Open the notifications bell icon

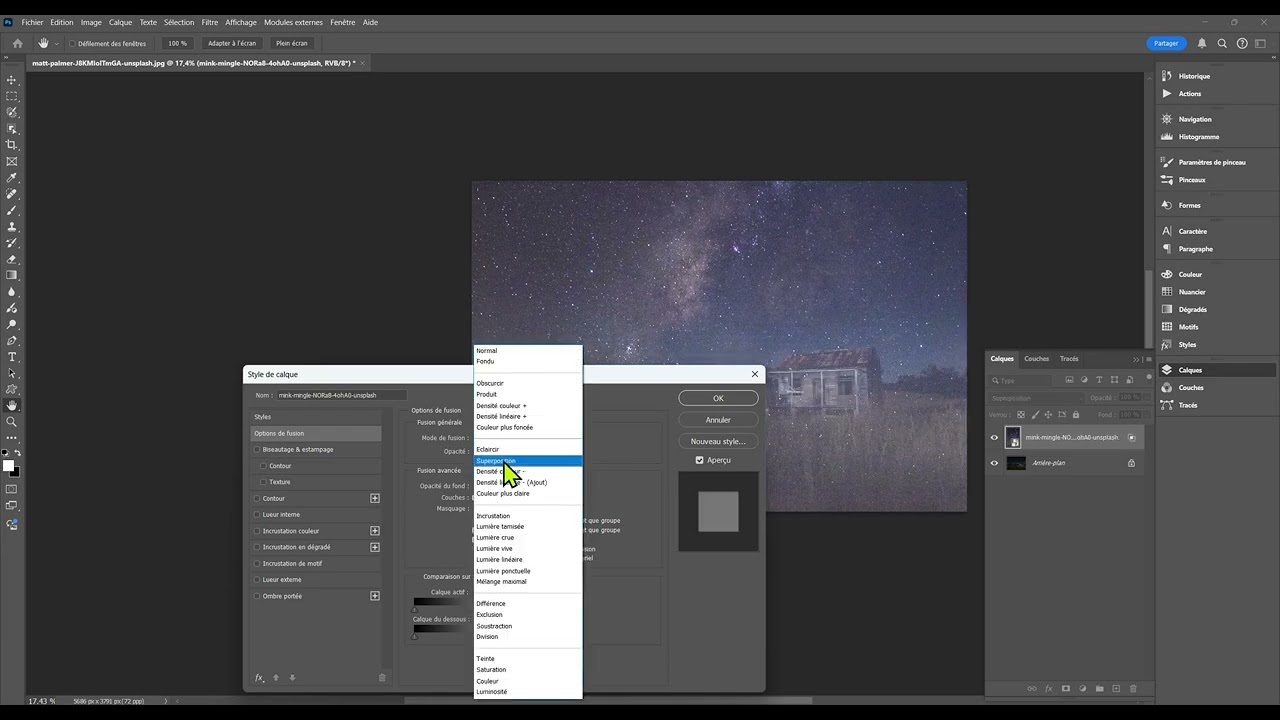point(1202,43)
